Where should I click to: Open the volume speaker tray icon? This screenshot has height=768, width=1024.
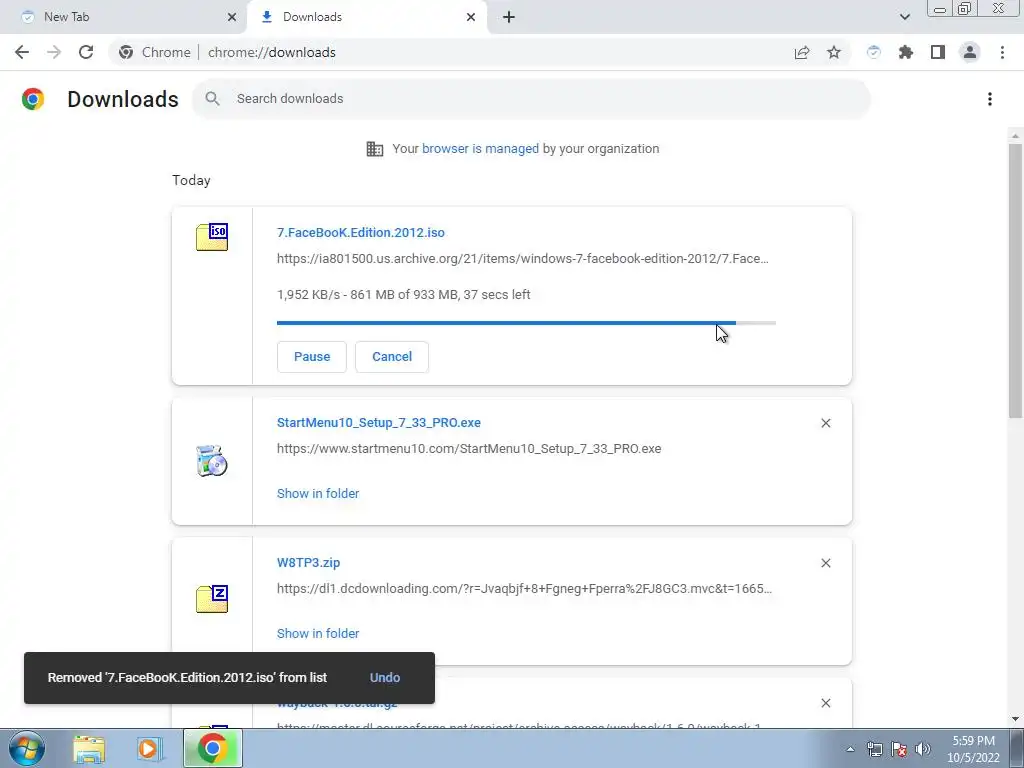923,749
